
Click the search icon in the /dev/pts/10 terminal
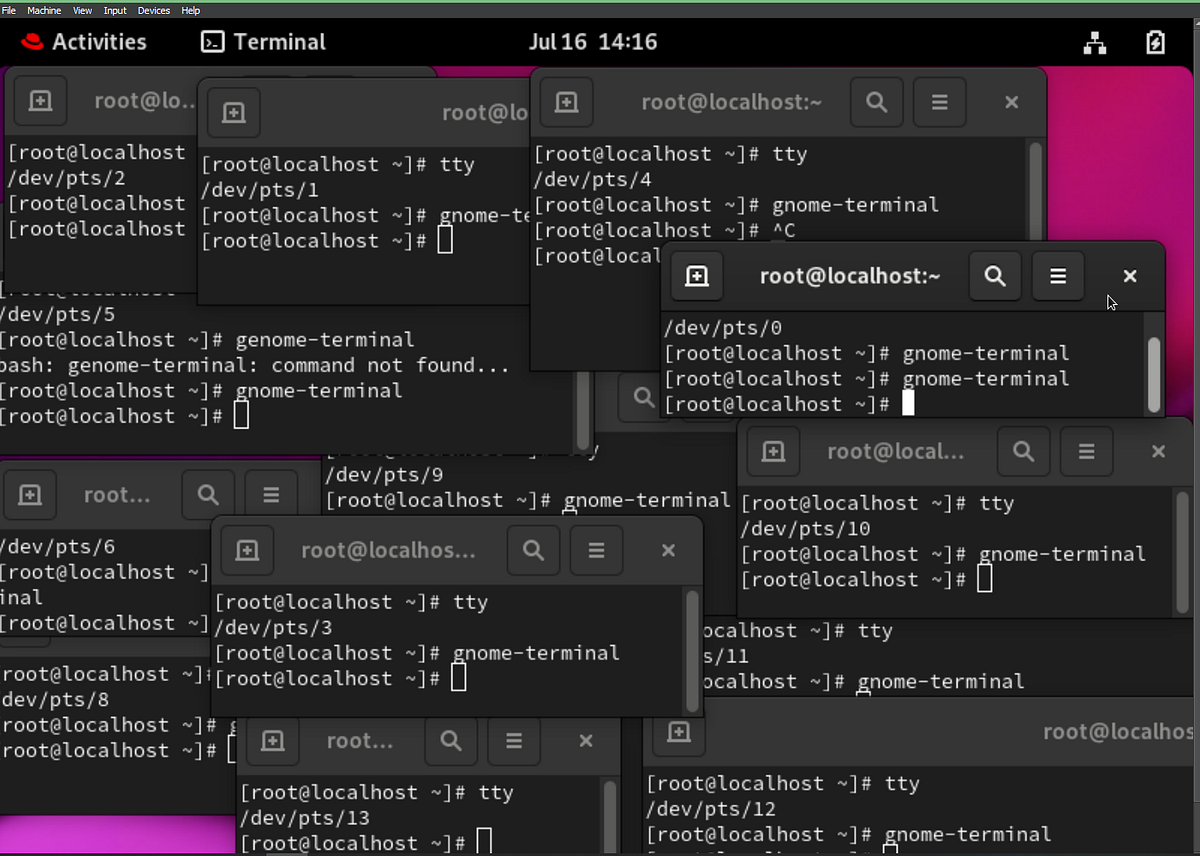(x=1023, y=451)
